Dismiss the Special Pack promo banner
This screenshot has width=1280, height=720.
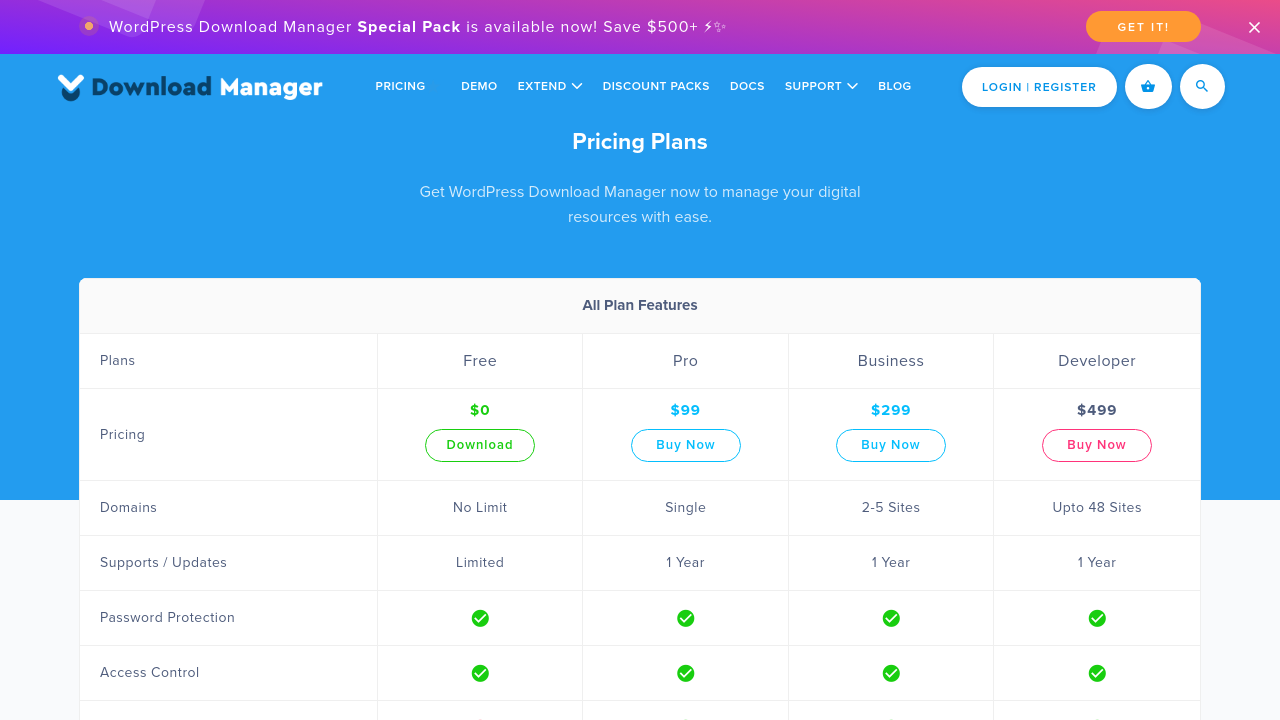(x=1254, y=28)
